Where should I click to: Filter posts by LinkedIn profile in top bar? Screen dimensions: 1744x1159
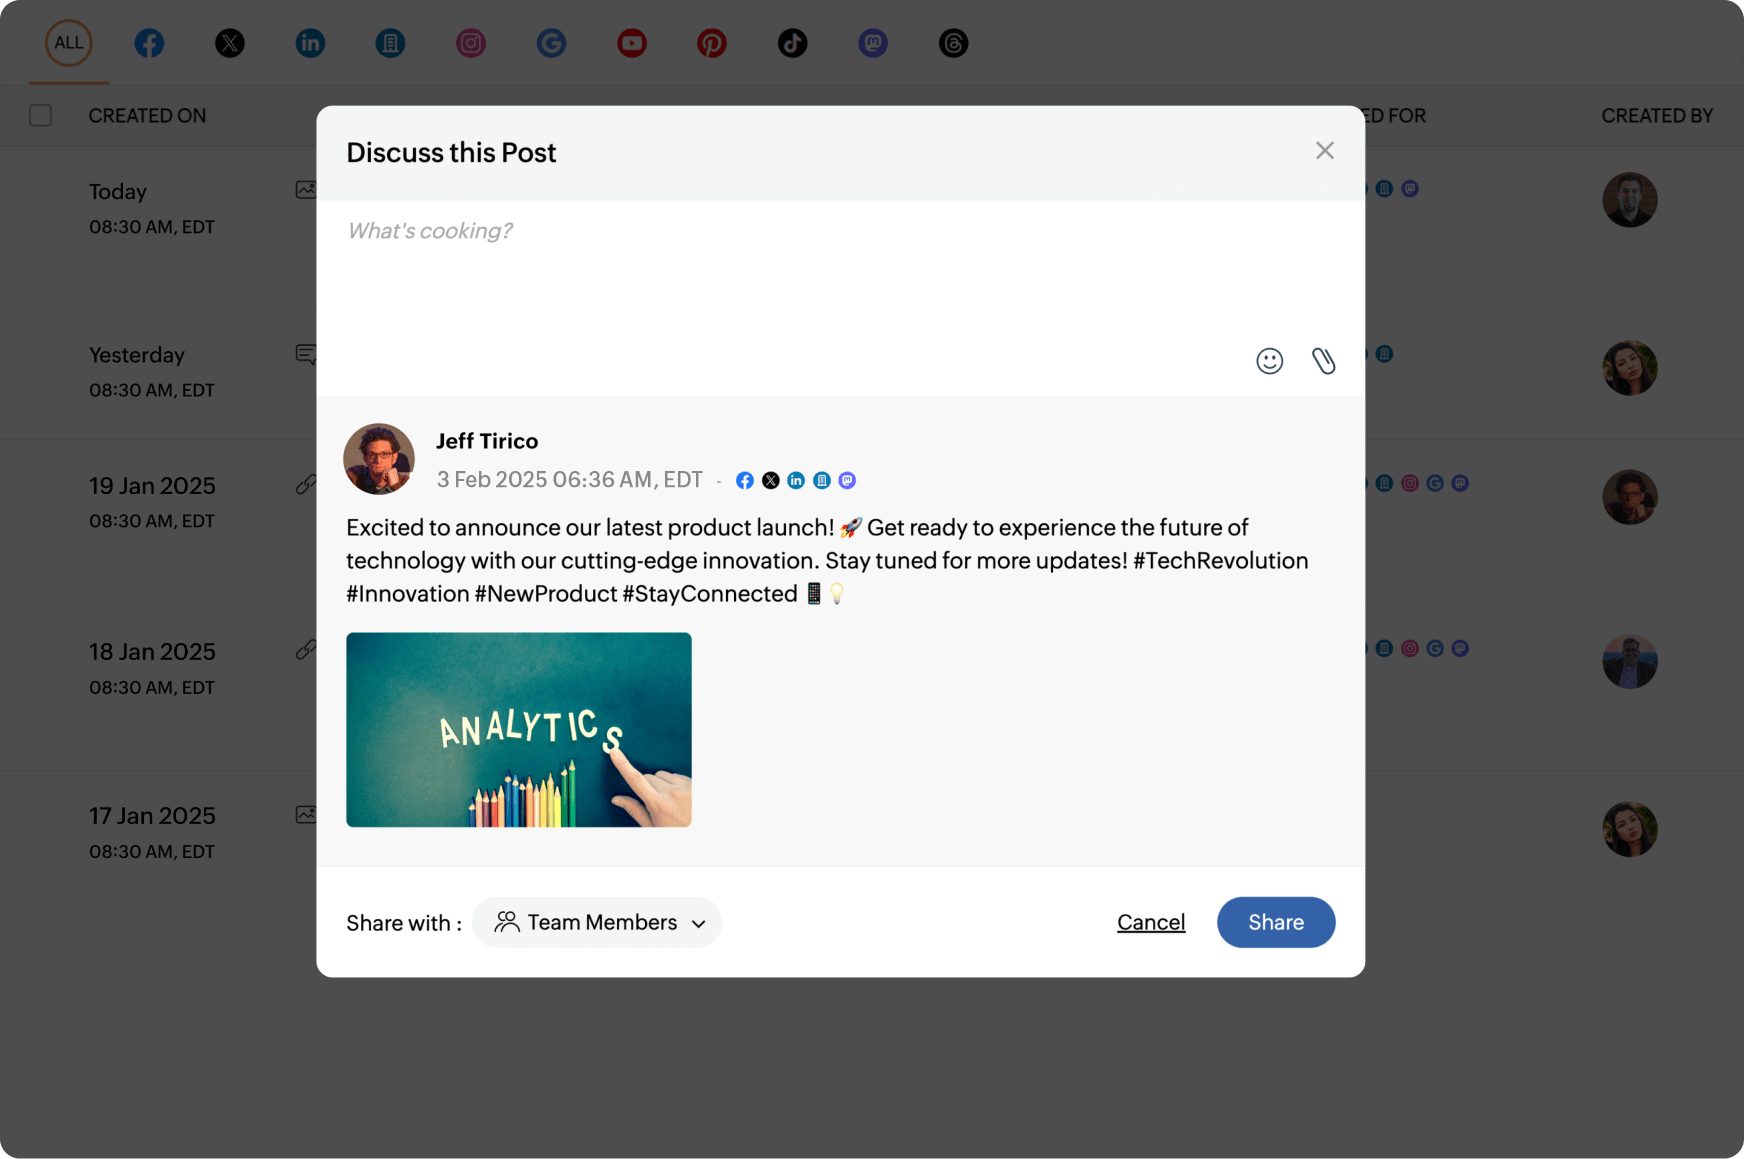click(x=310, y=43)
